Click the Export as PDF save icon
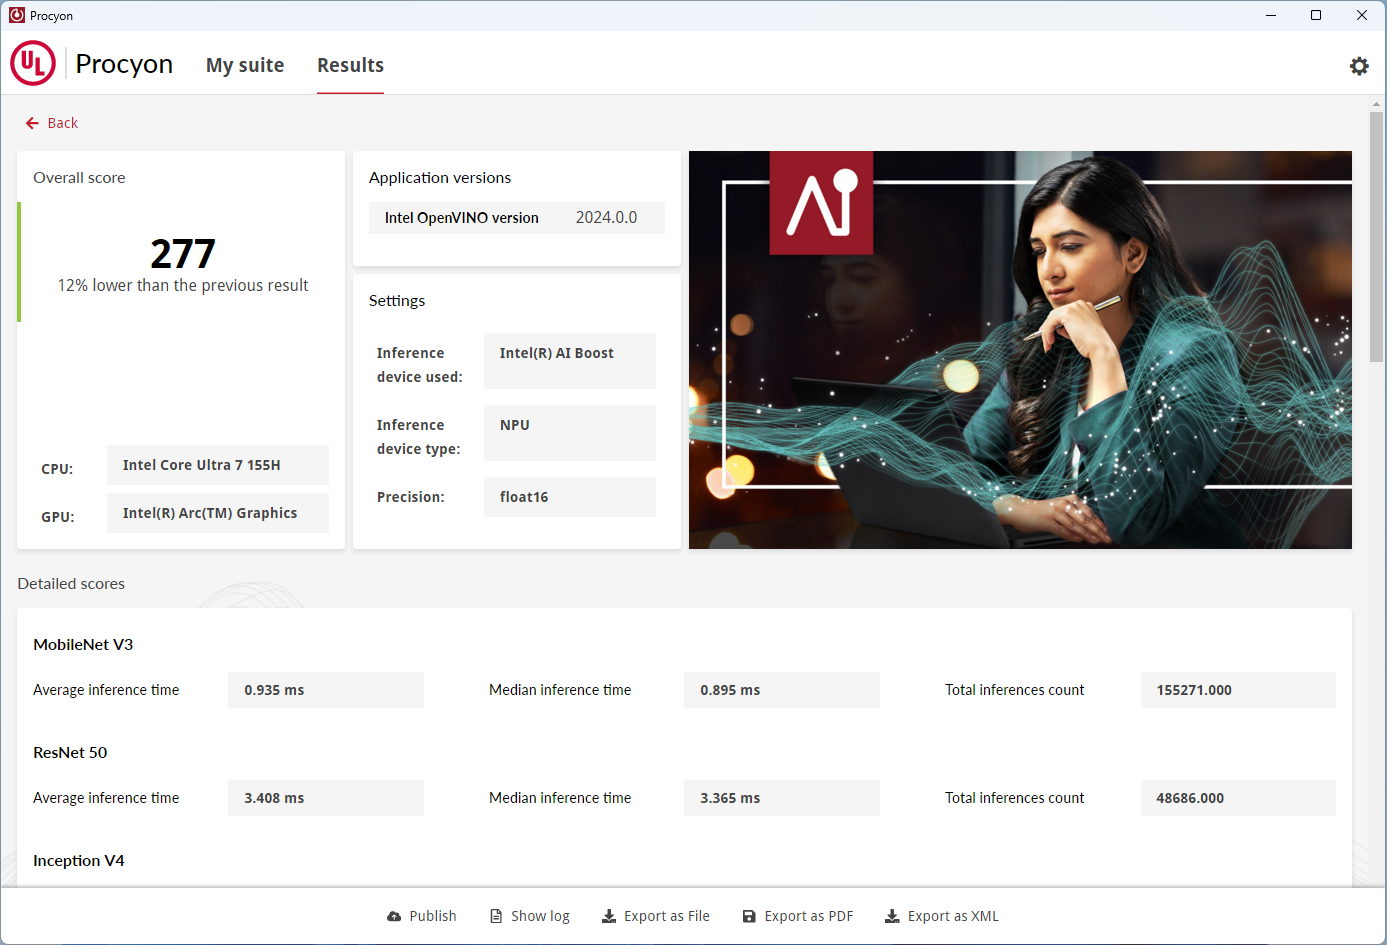Screen dimensions: 1387x945 pyautogui.click(x=749, y=916)
